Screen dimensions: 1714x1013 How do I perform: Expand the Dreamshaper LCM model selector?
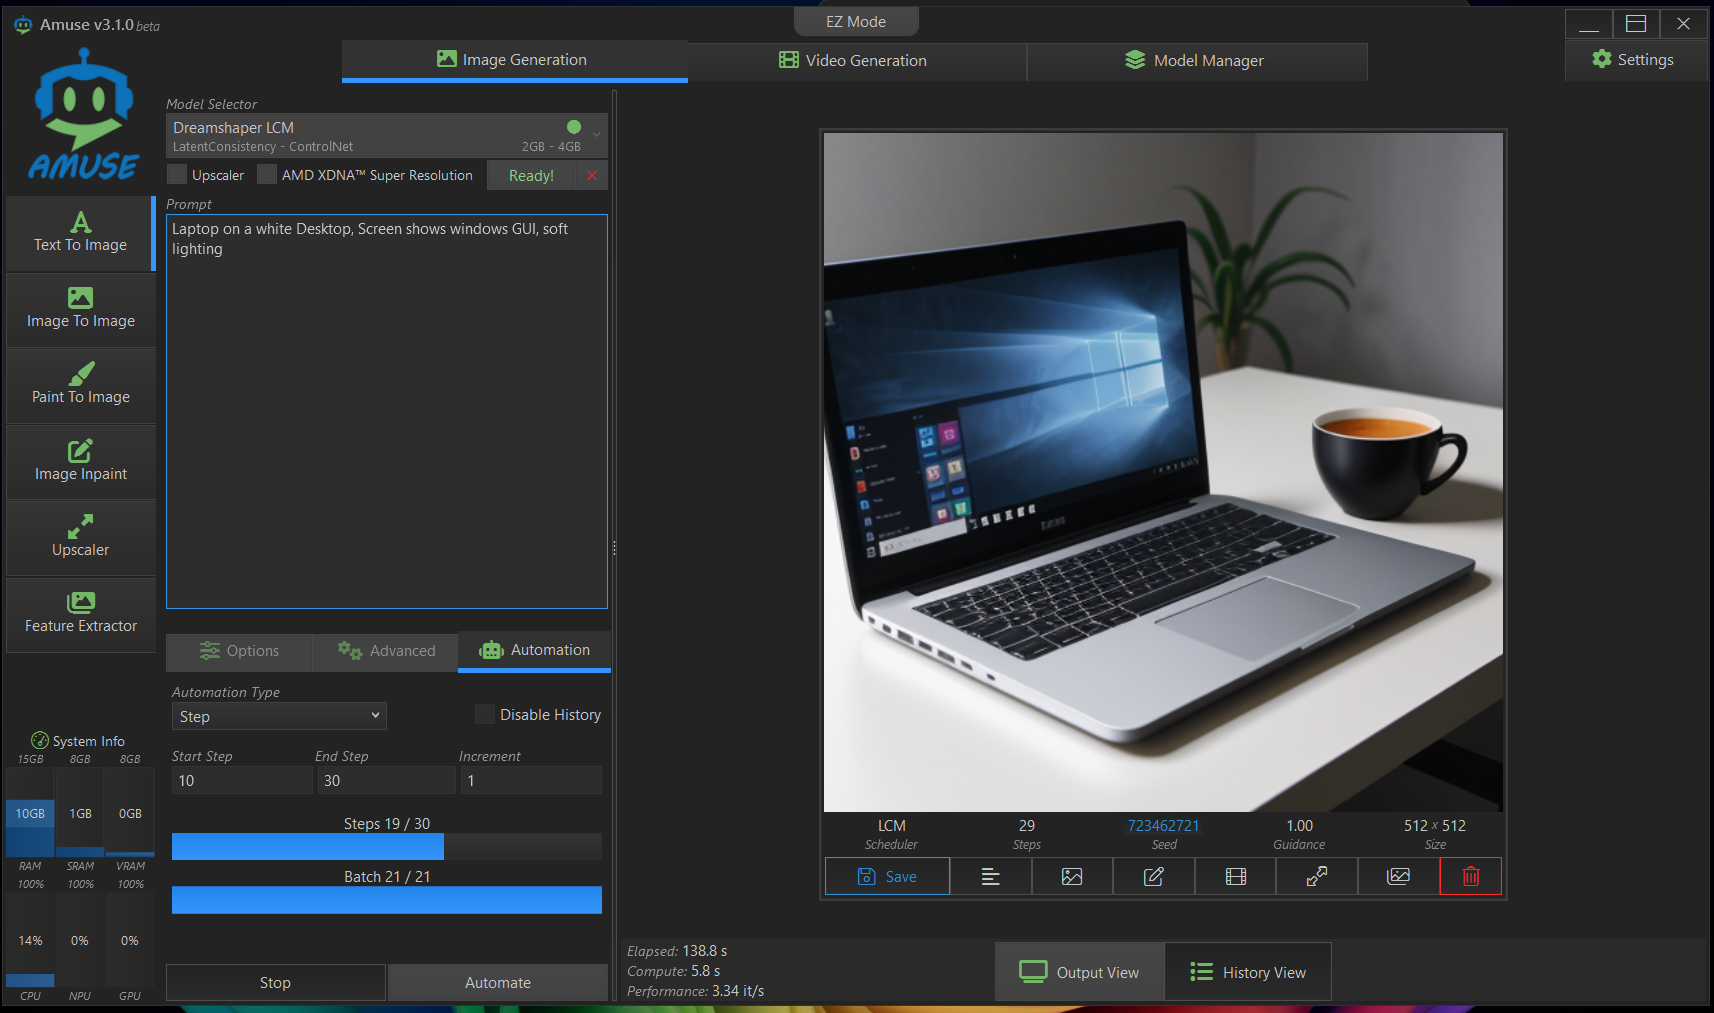(x=386, y=136)
